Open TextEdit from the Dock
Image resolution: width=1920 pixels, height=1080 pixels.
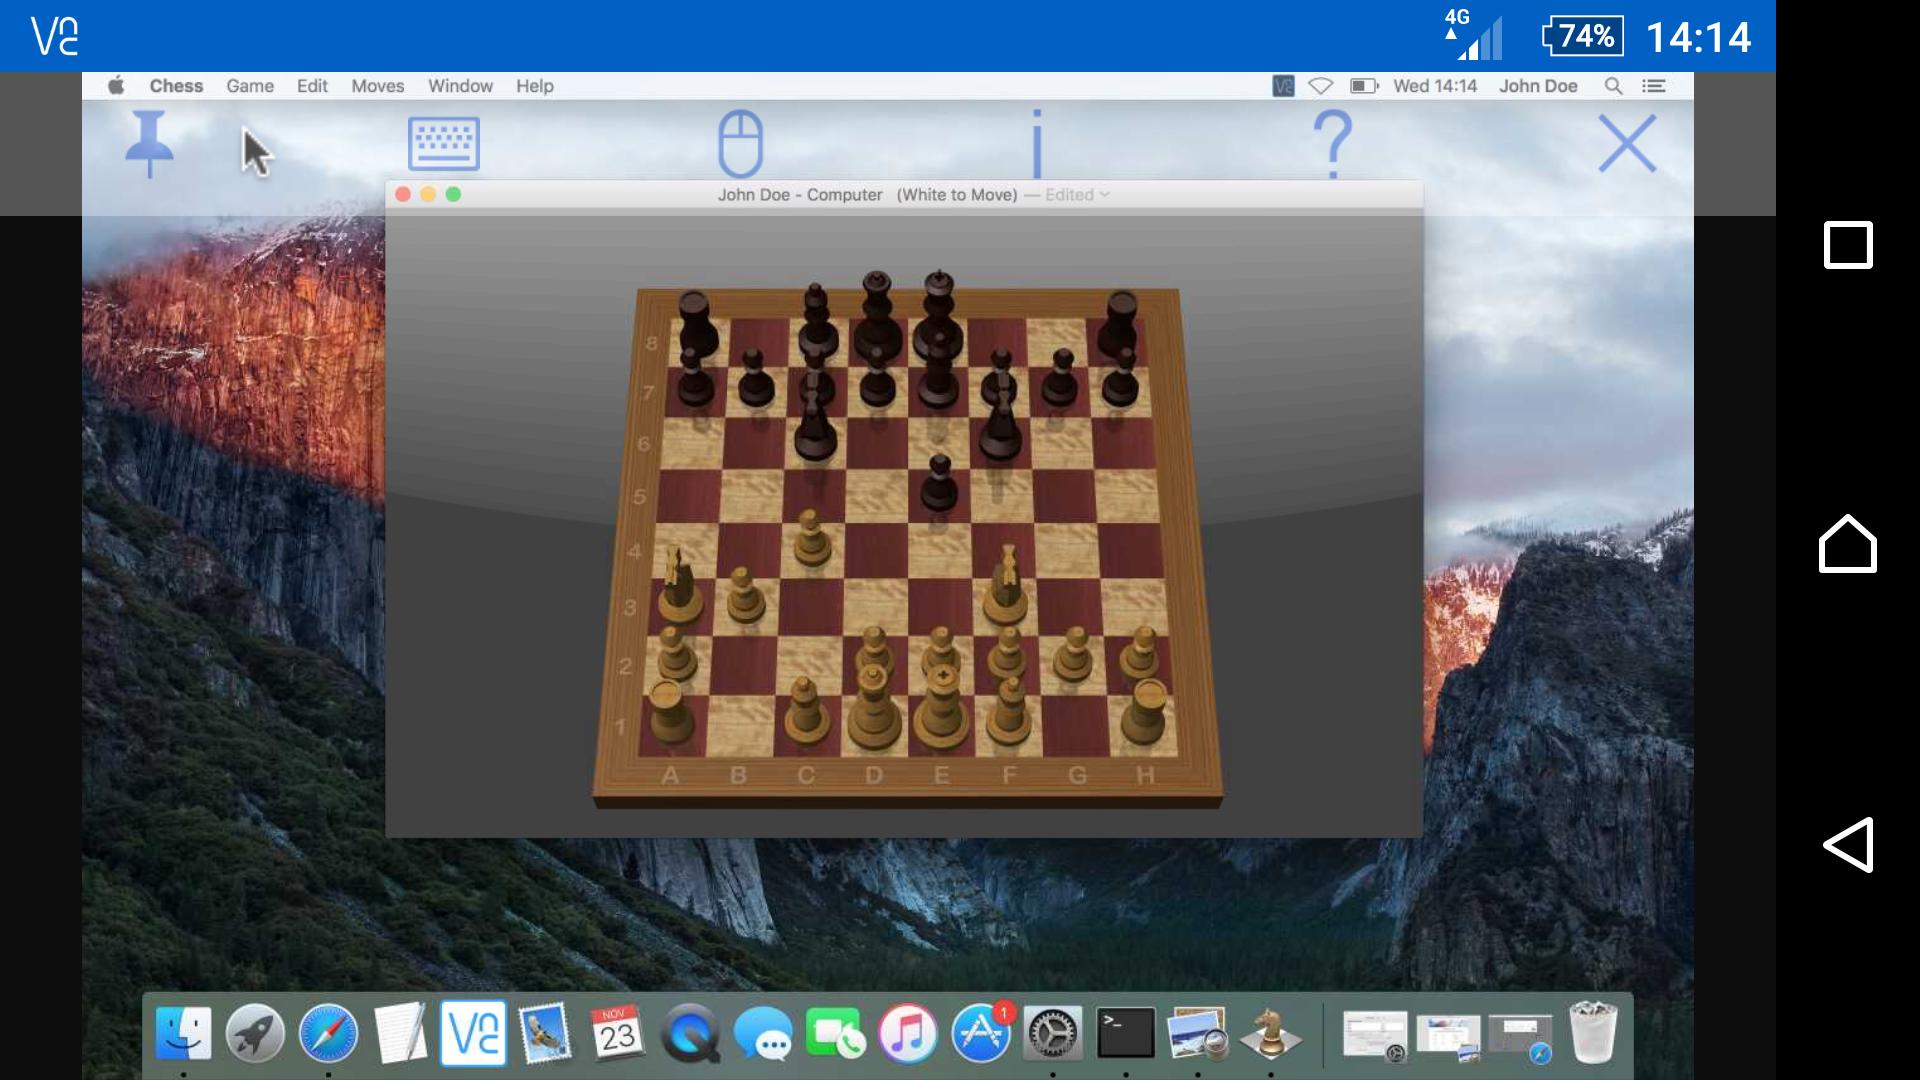(400, 1033)
